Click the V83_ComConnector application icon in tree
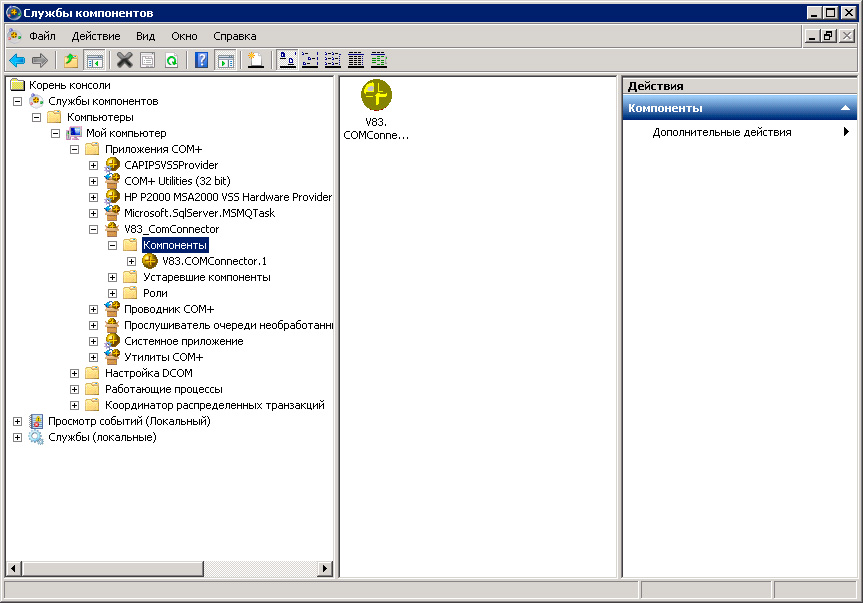The height and width of the screenshot is (603, 863). pos(112,228)
